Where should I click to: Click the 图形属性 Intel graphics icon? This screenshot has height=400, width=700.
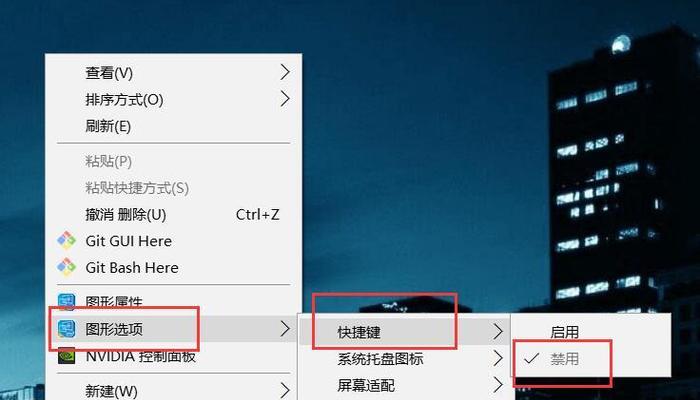point(67,302)
